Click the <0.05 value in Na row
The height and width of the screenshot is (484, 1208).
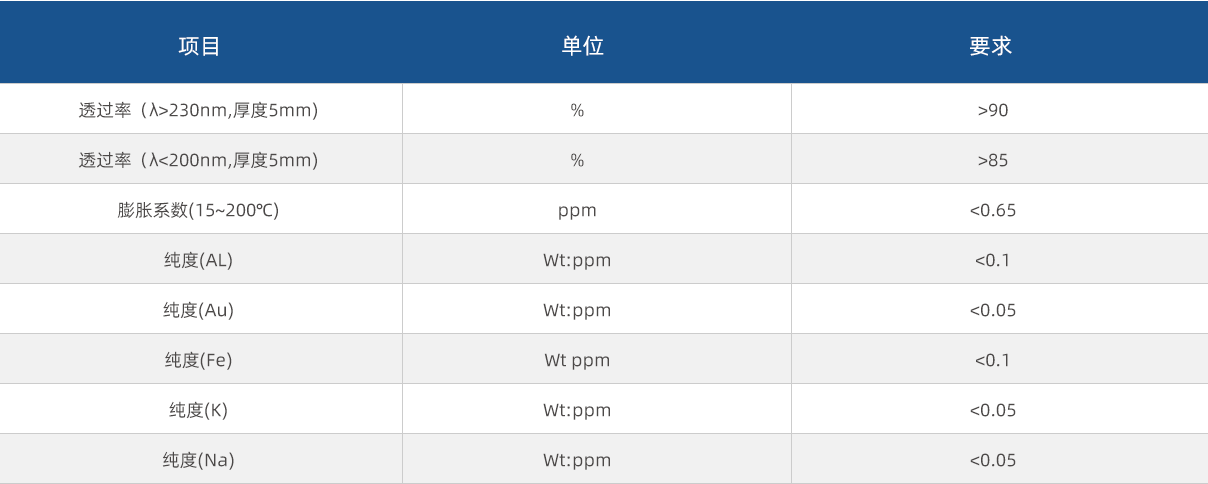point(993,460)
